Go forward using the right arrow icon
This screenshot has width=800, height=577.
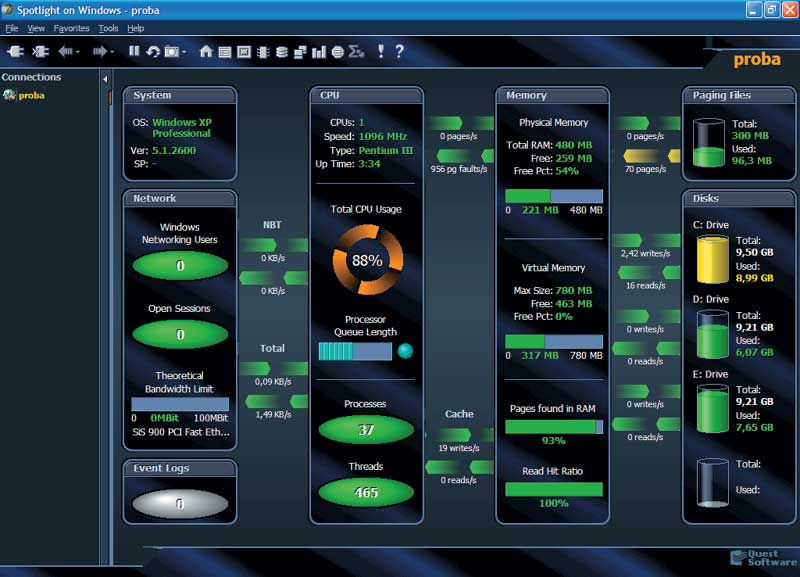click(99, 52)
